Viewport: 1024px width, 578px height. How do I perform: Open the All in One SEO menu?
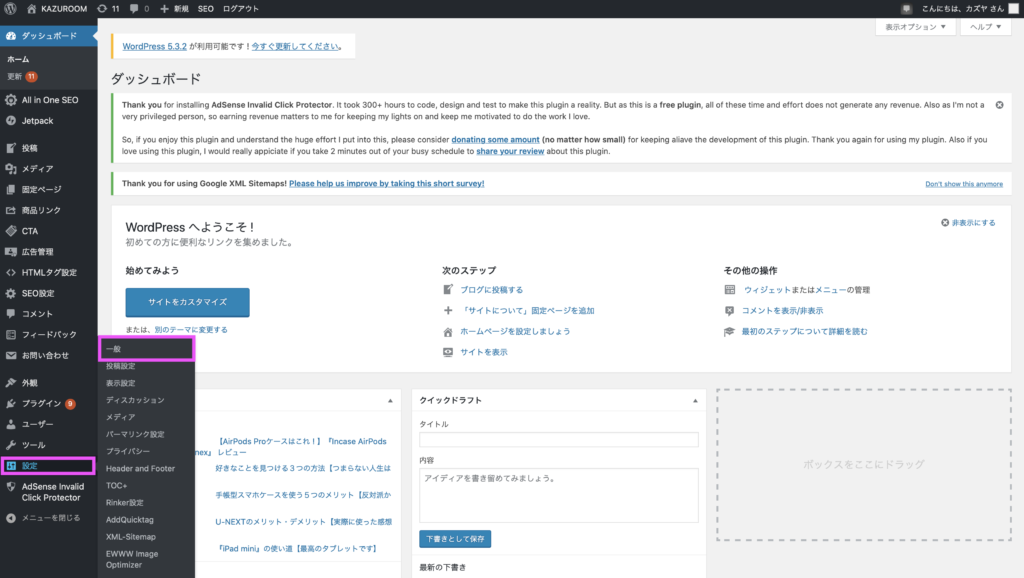(x=49, y=100)
